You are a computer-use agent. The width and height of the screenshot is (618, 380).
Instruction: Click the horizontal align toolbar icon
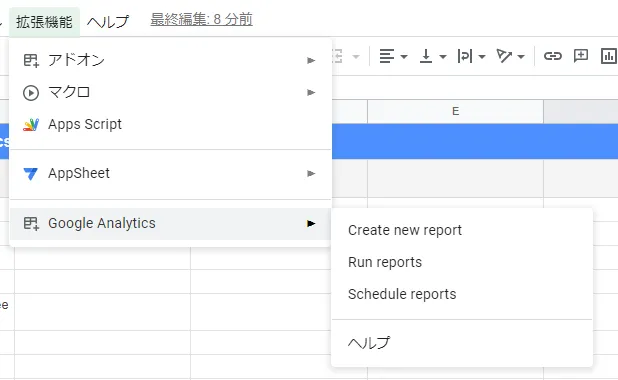(x=387, y=56)
